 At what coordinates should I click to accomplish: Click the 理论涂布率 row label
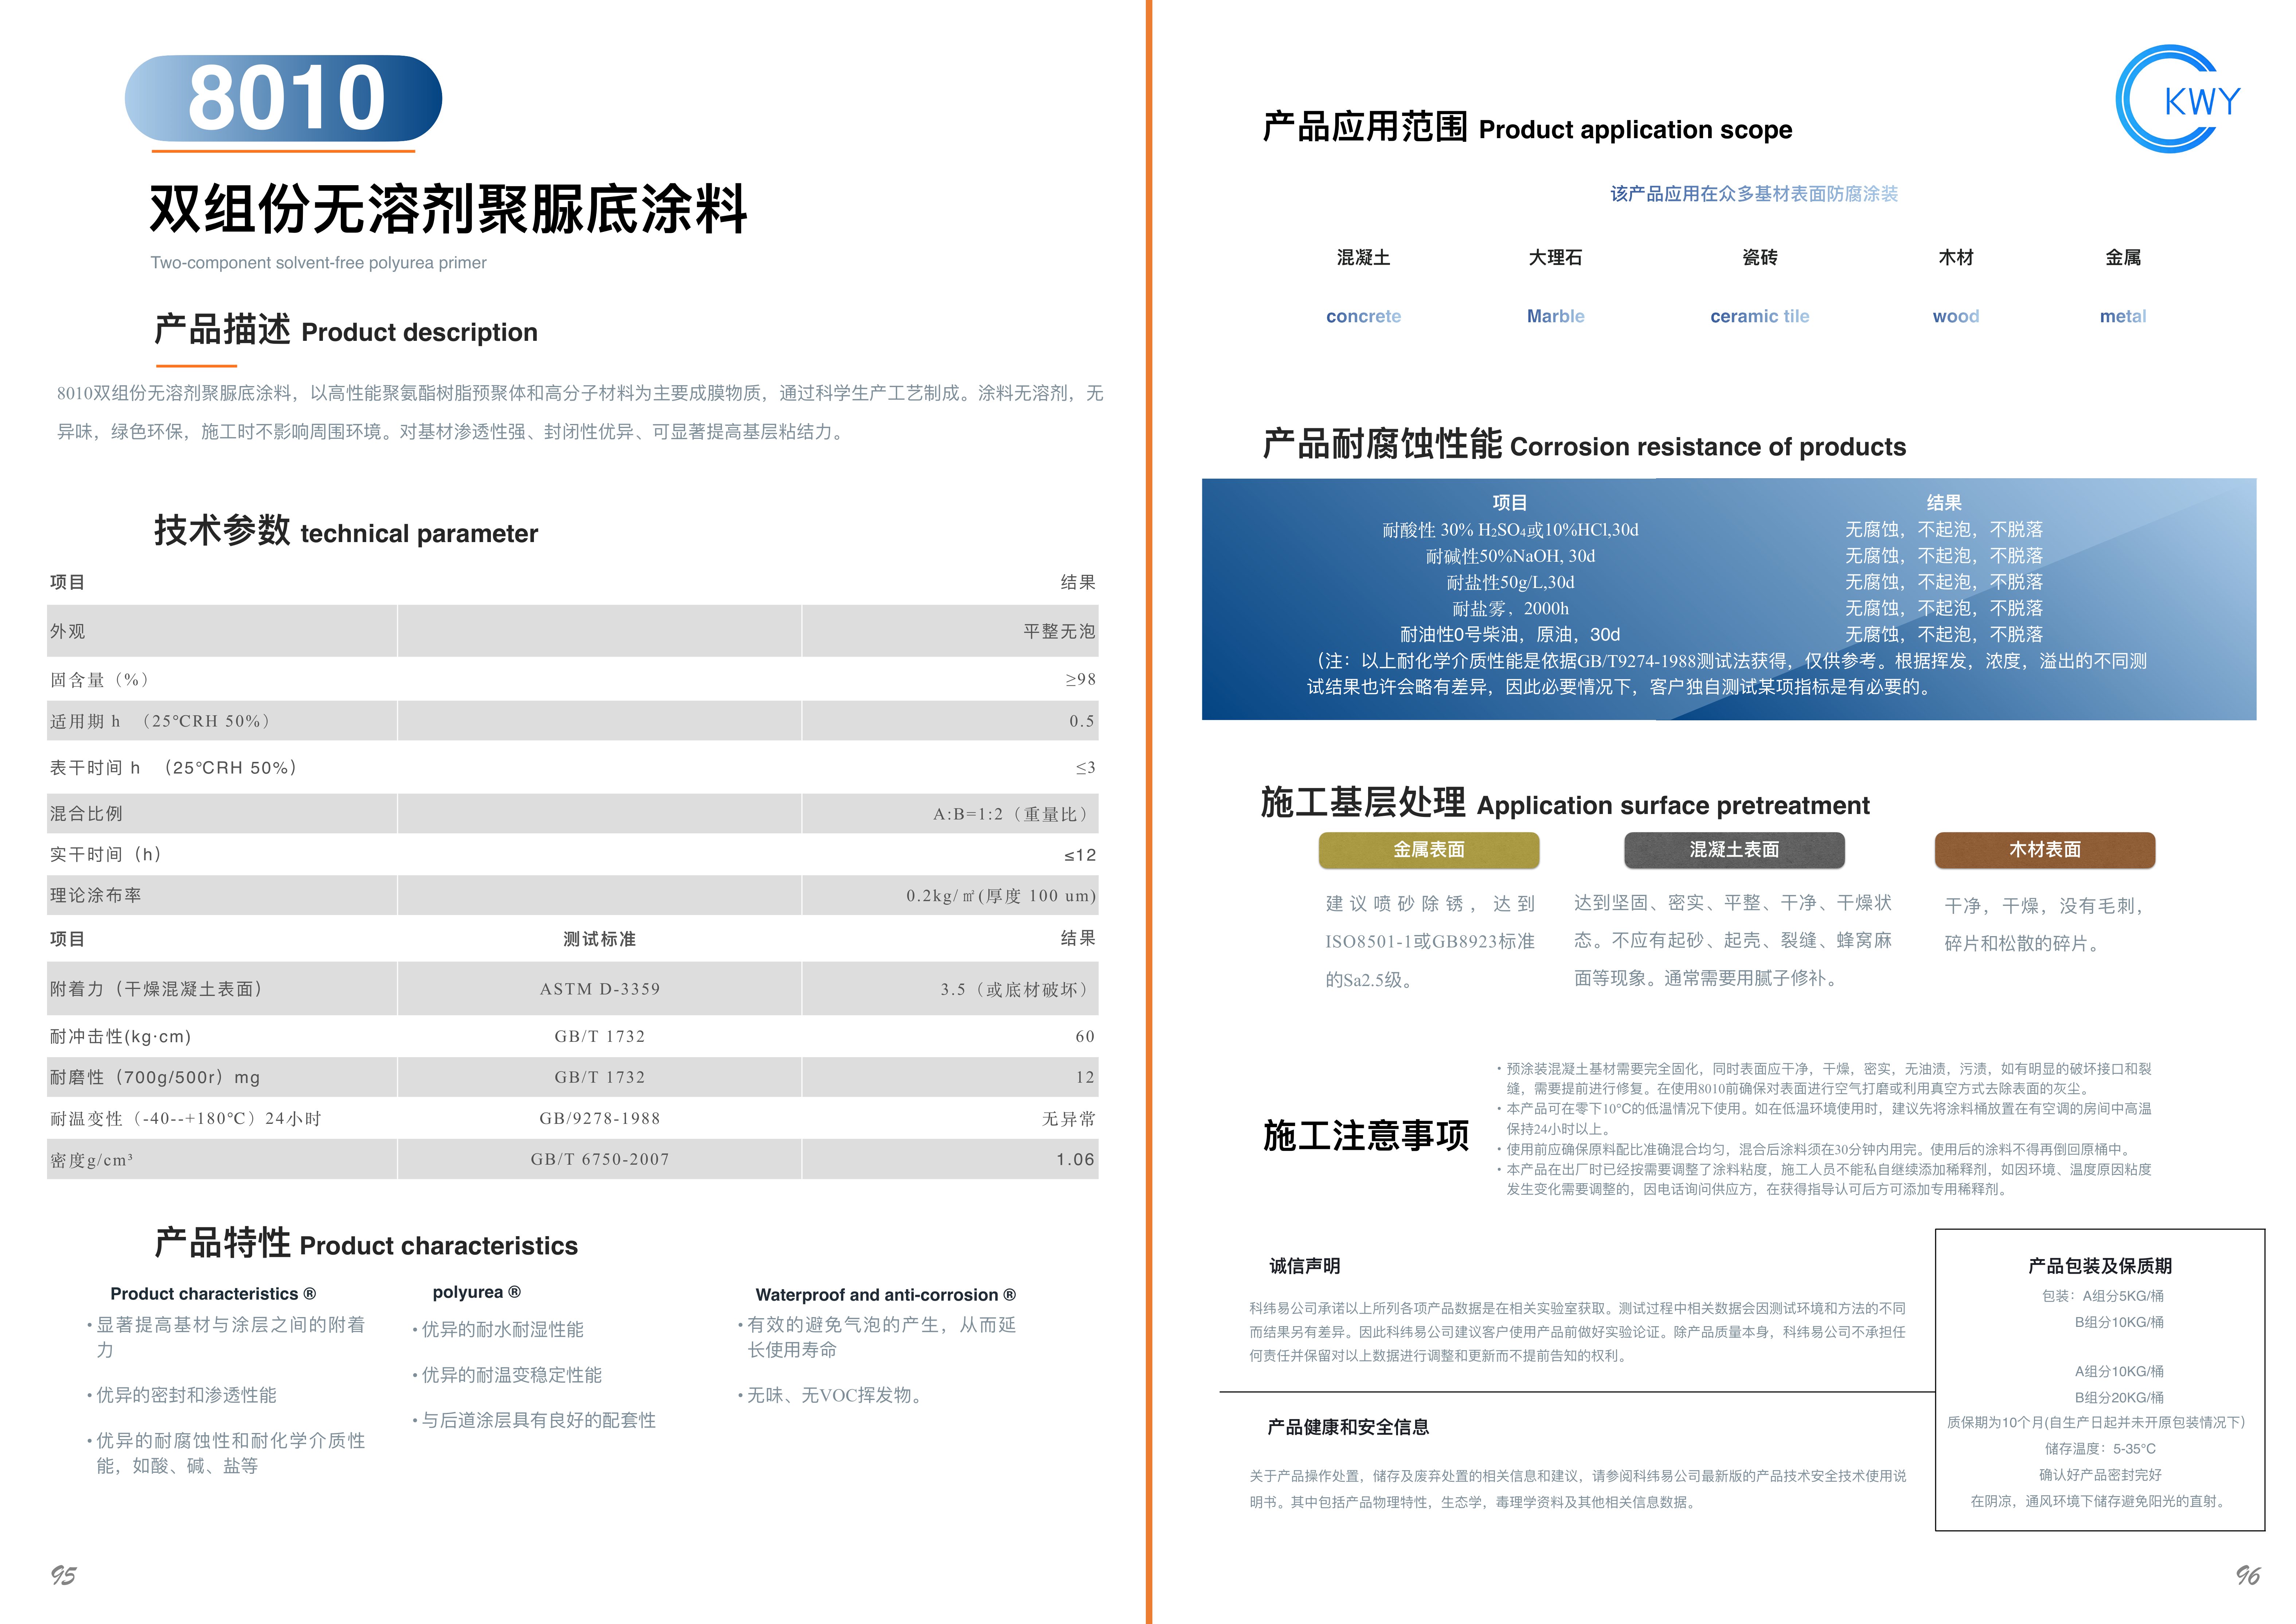point(95,896)
